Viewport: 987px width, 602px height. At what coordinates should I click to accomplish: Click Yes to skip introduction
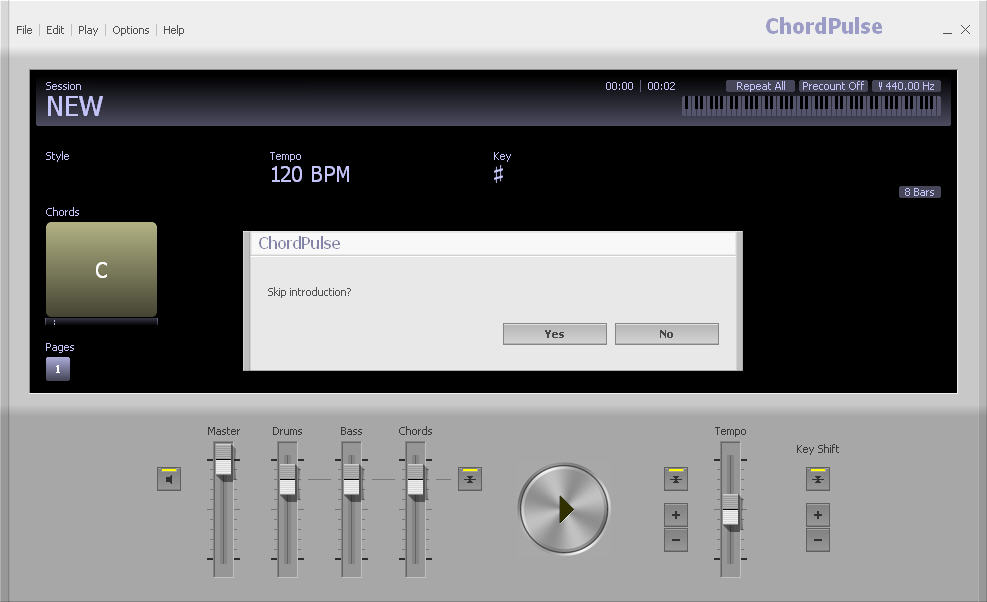coord(554,334)
